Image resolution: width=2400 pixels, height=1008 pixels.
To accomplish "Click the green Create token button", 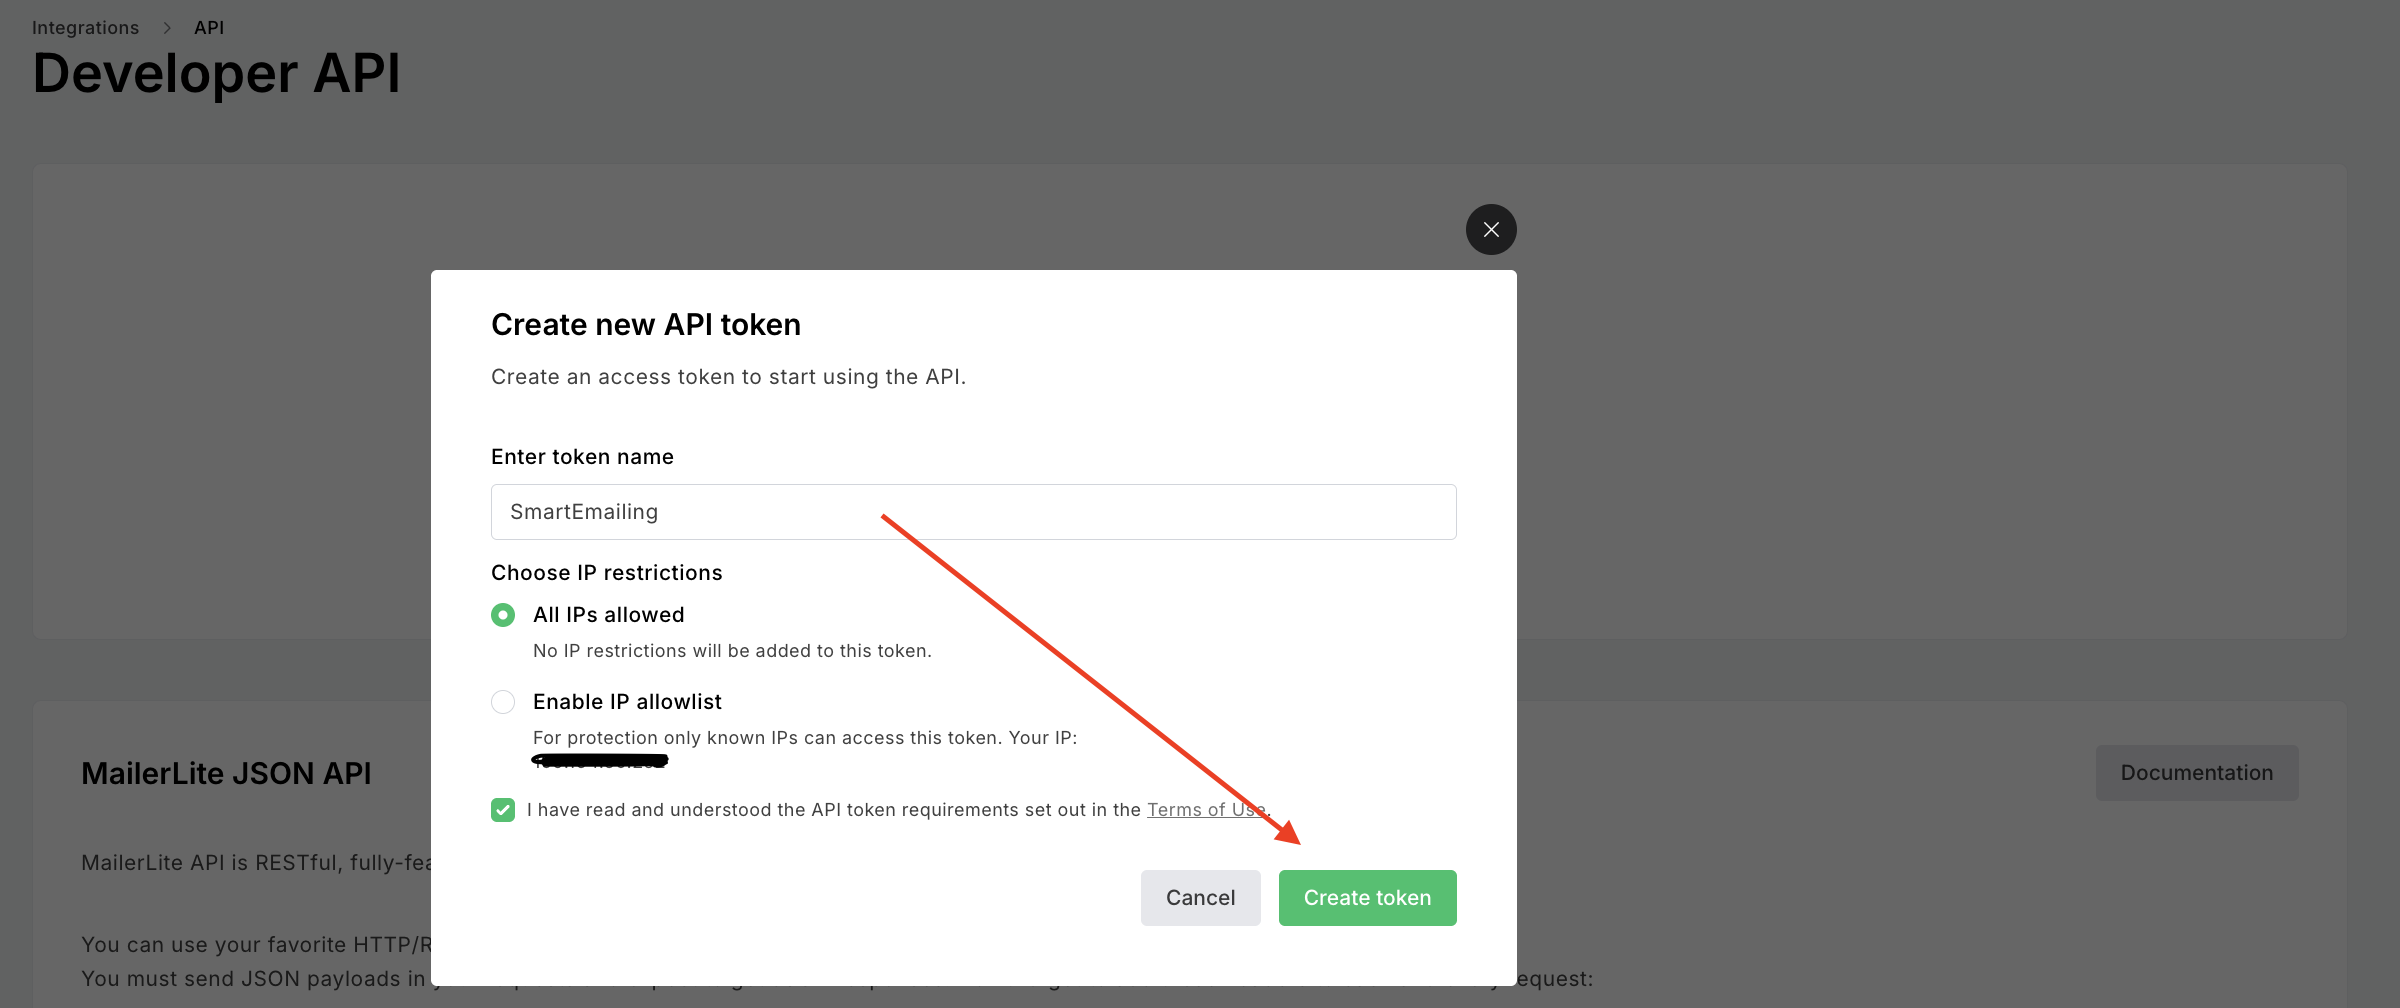I will pyautogui.click(x=1367, y=898).
